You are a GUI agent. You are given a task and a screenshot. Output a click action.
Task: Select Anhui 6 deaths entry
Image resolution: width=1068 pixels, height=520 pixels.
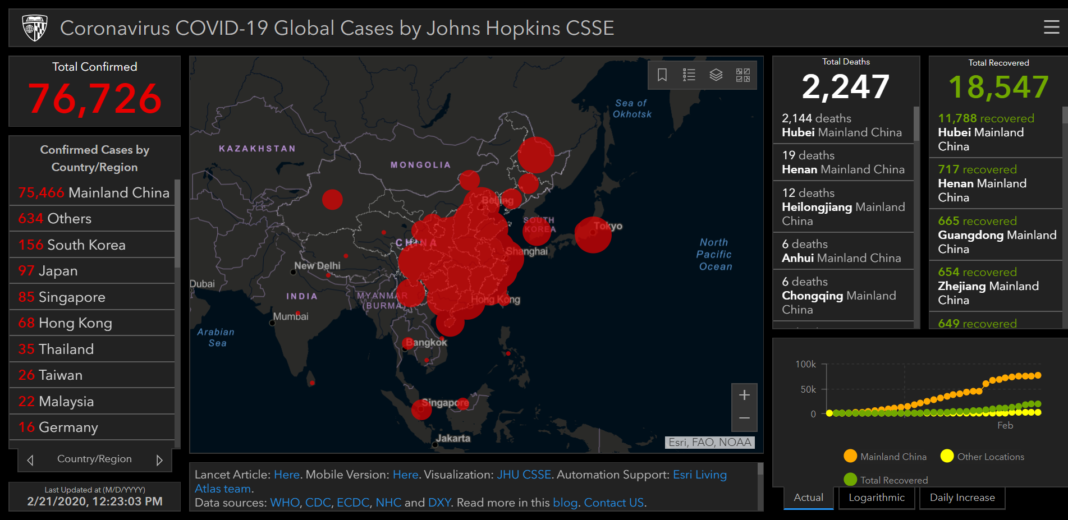[843, 251]
